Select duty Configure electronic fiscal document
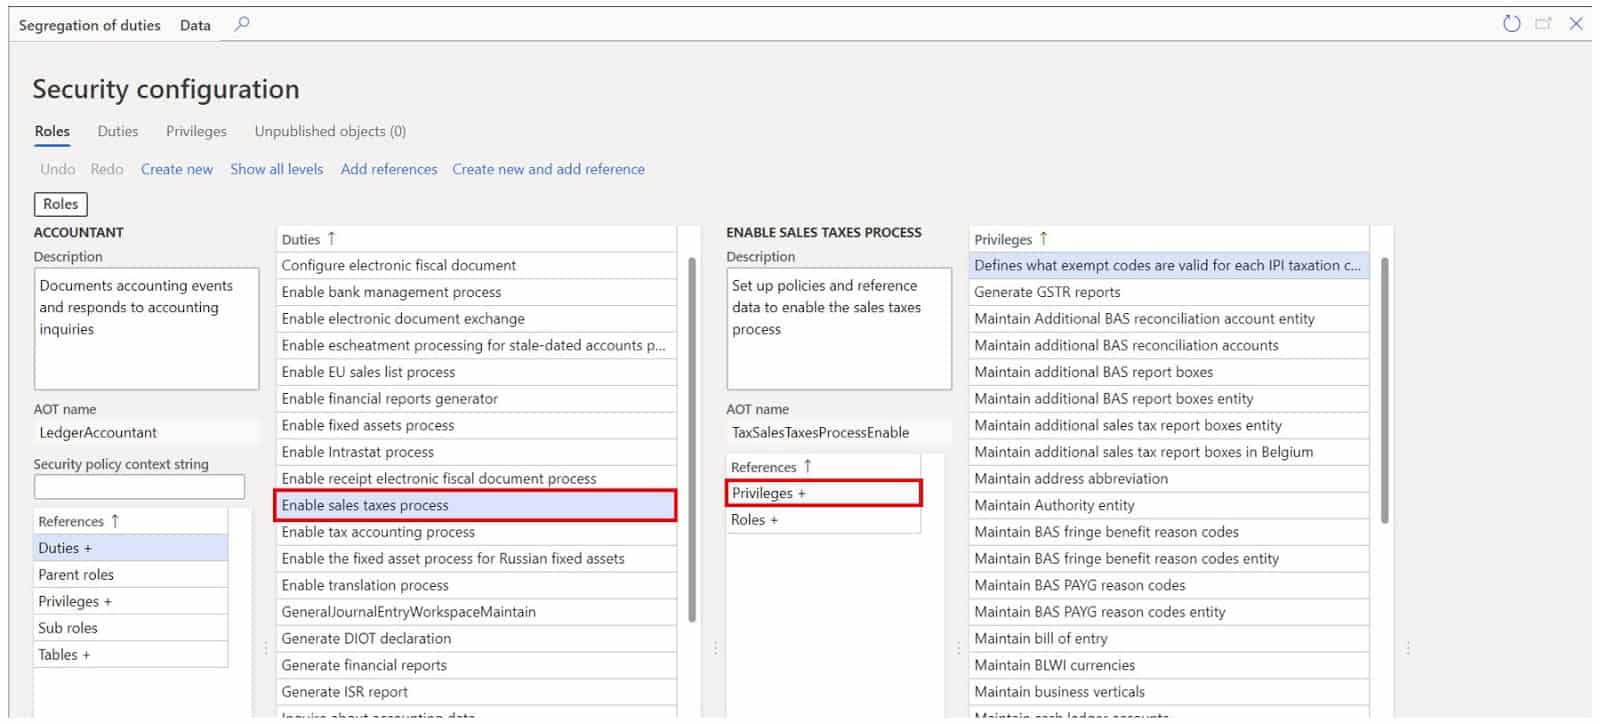Viewport: 1600px width, 724px height. tap(476, 265)
